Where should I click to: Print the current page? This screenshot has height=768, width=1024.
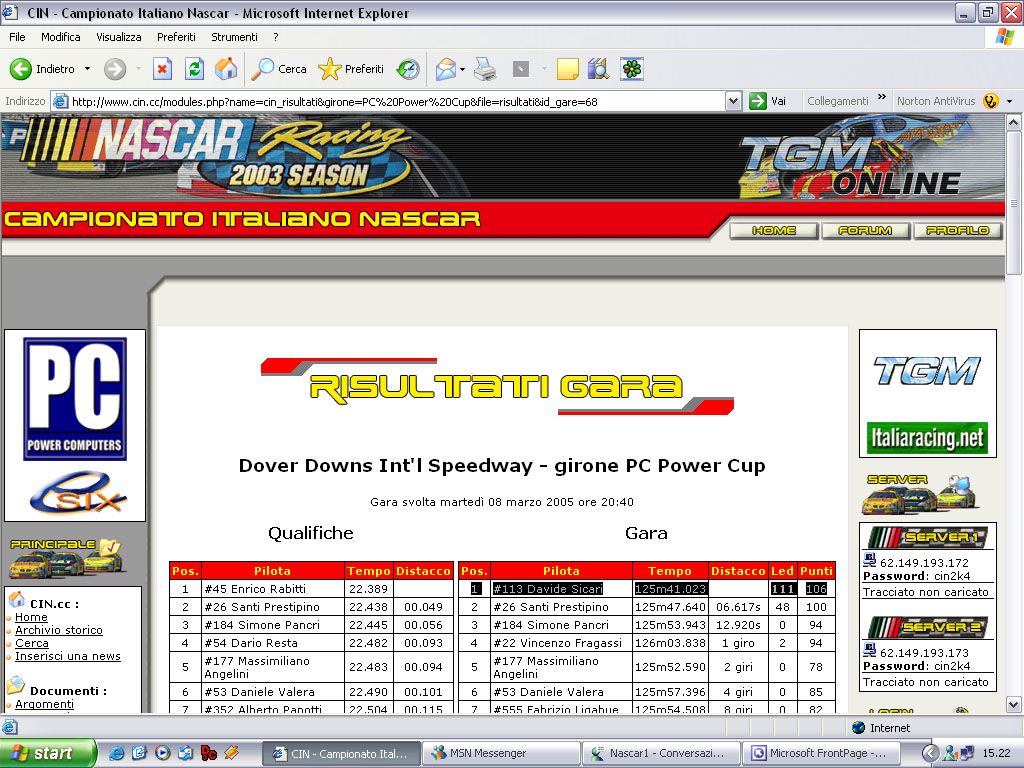pyautogui.click(x=485, y=69)
